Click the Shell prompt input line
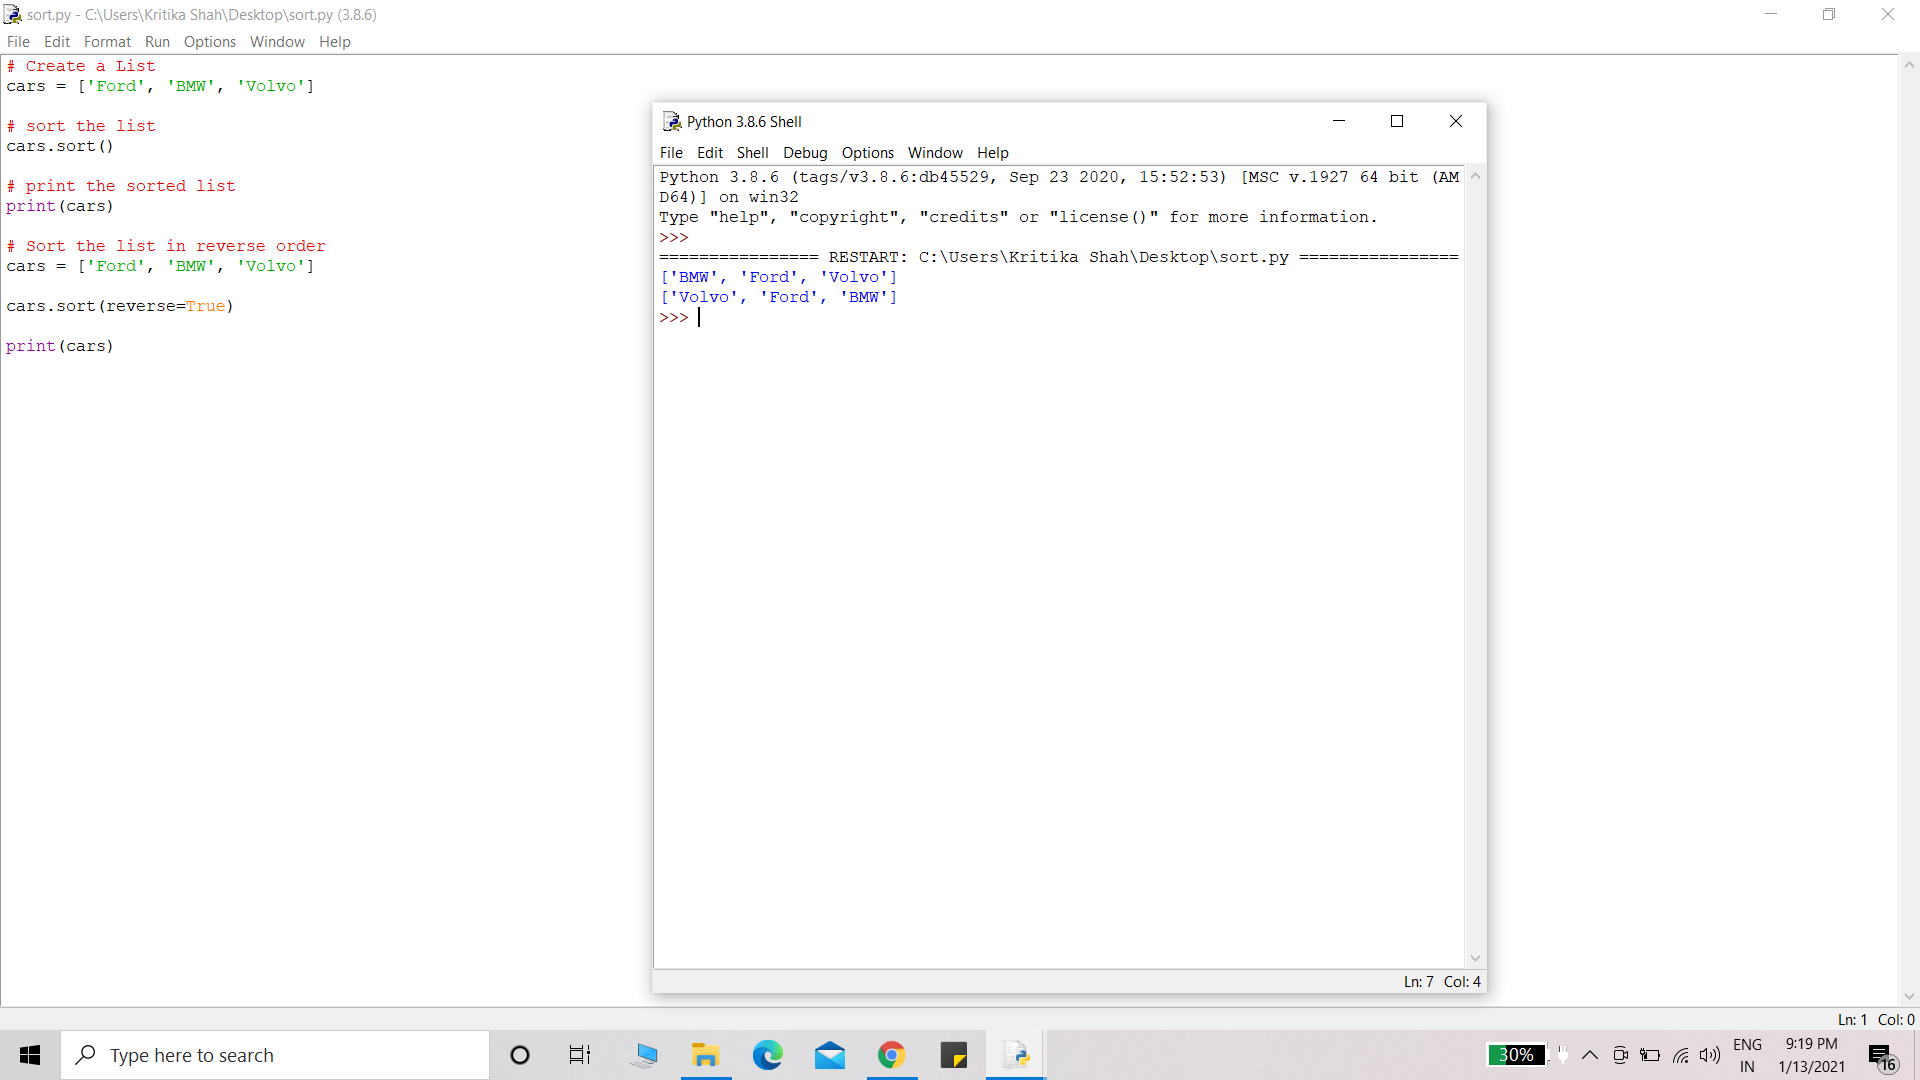 click(x=1060, y=317)
